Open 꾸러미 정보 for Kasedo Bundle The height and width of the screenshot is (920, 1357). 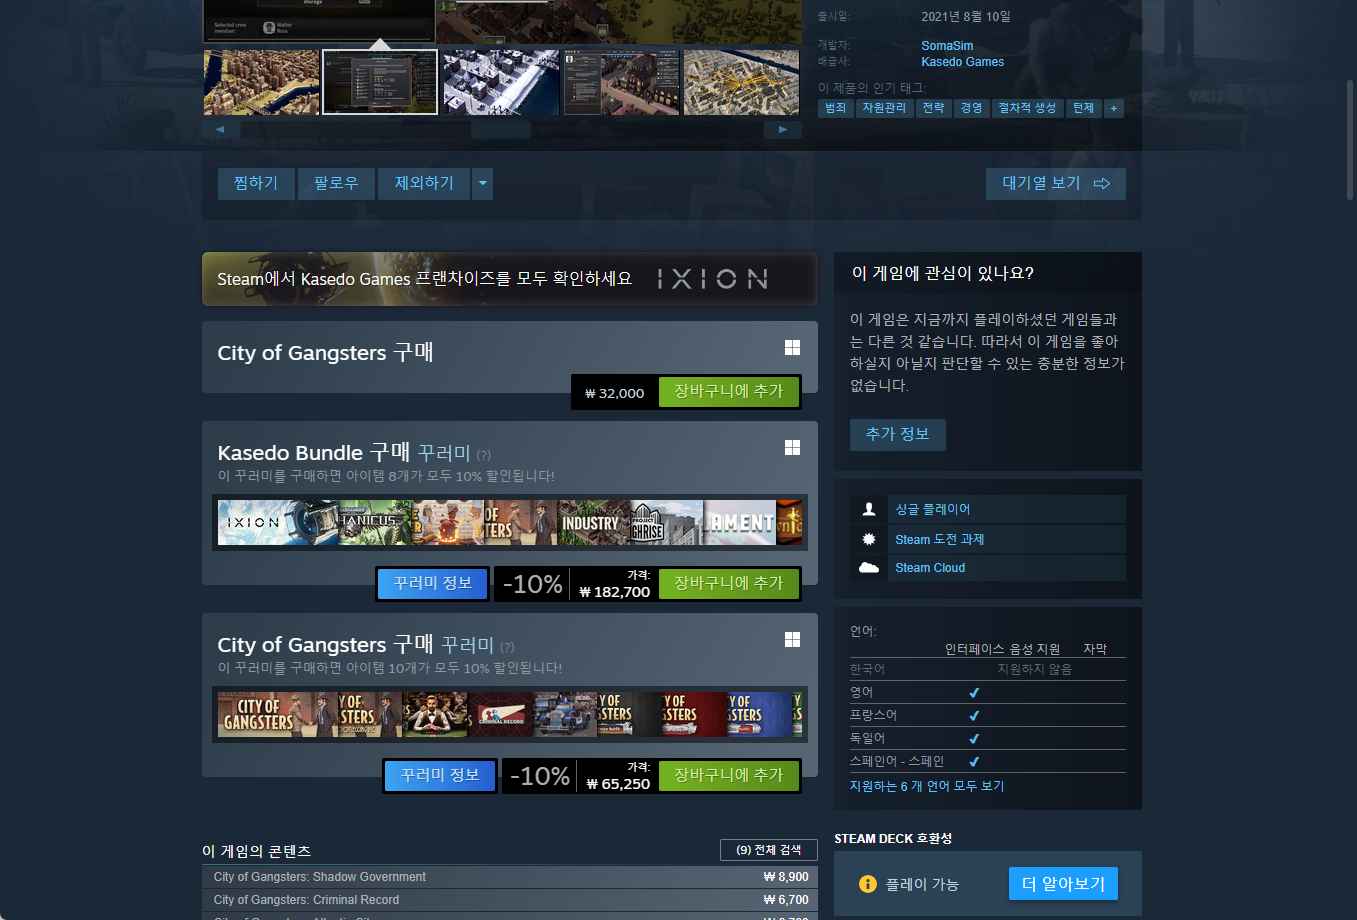[x=433, y=583]
